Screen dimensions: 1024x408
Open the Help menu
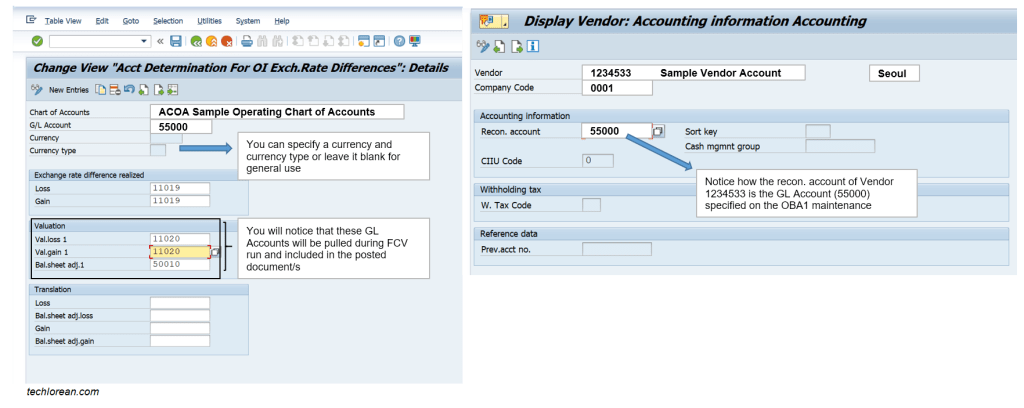(281, 21)
